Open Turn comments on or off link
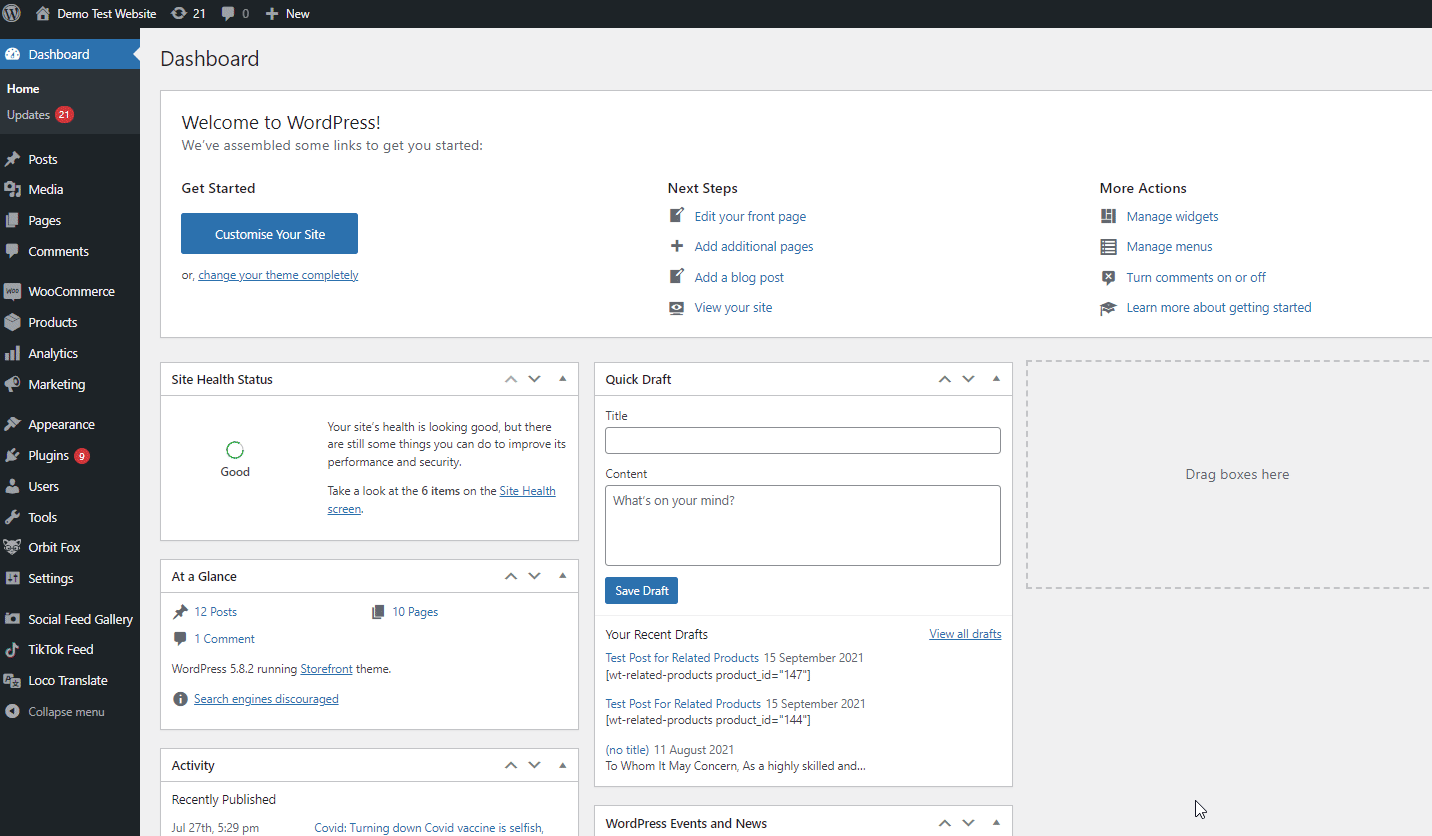This screenshot has width=1432, height=836. pos(1196,277)
